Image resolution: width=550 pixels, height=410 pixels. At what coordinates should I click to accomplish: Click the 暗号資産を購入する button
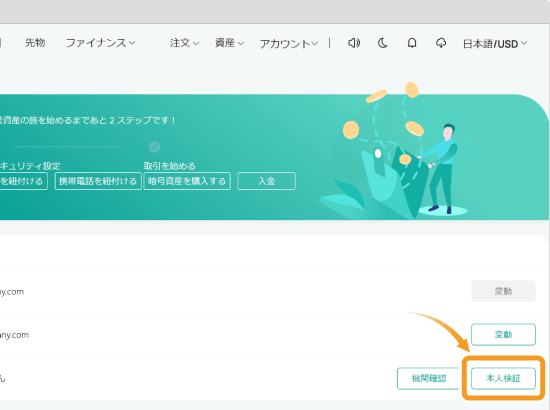[x=187, y=181]
